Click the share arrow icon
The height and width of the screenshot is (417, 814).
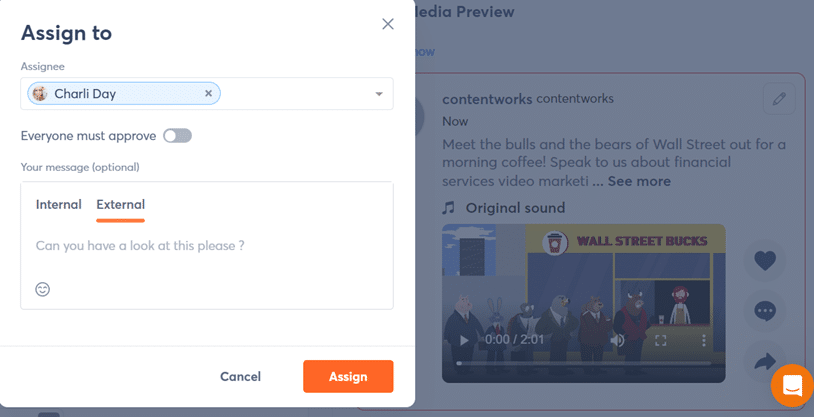[x=765, y=360]
